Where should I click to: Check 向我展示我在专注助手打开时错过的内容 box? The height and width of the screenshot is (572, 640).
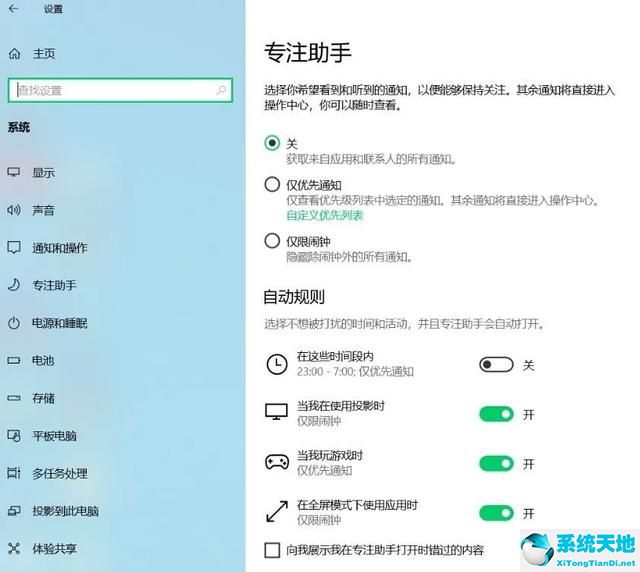[x=272, y=549]
